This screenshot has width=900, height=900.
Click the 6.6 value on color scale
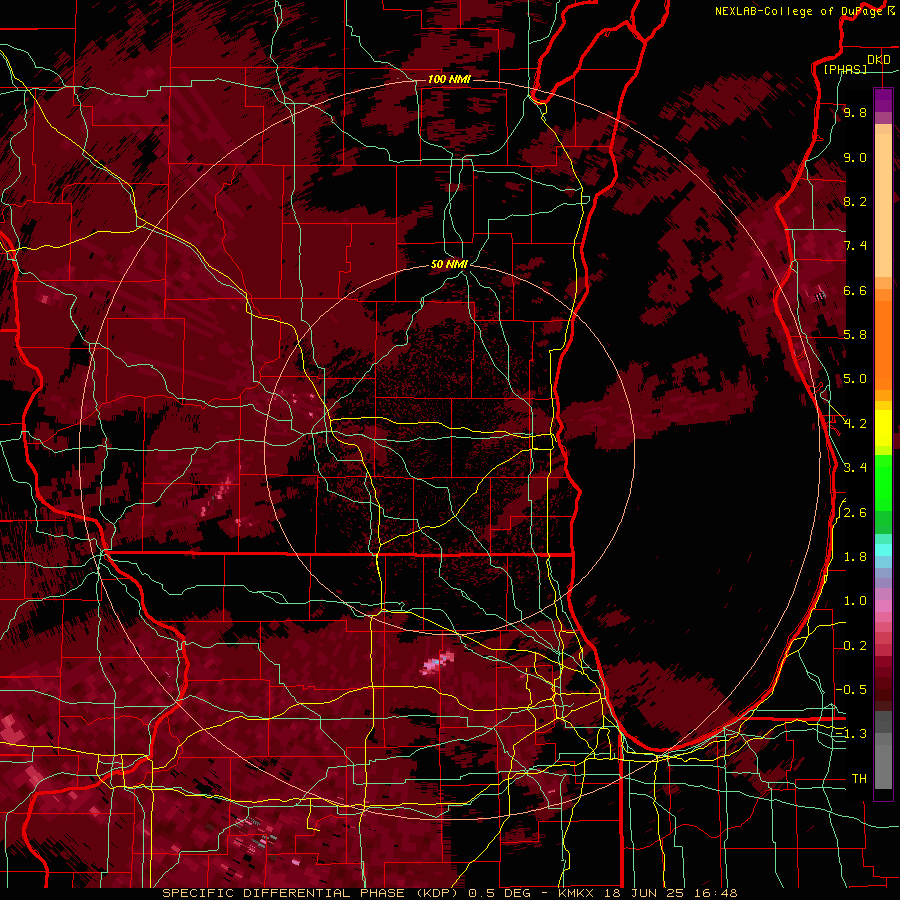pyautogui.click(x=855, y=290)
